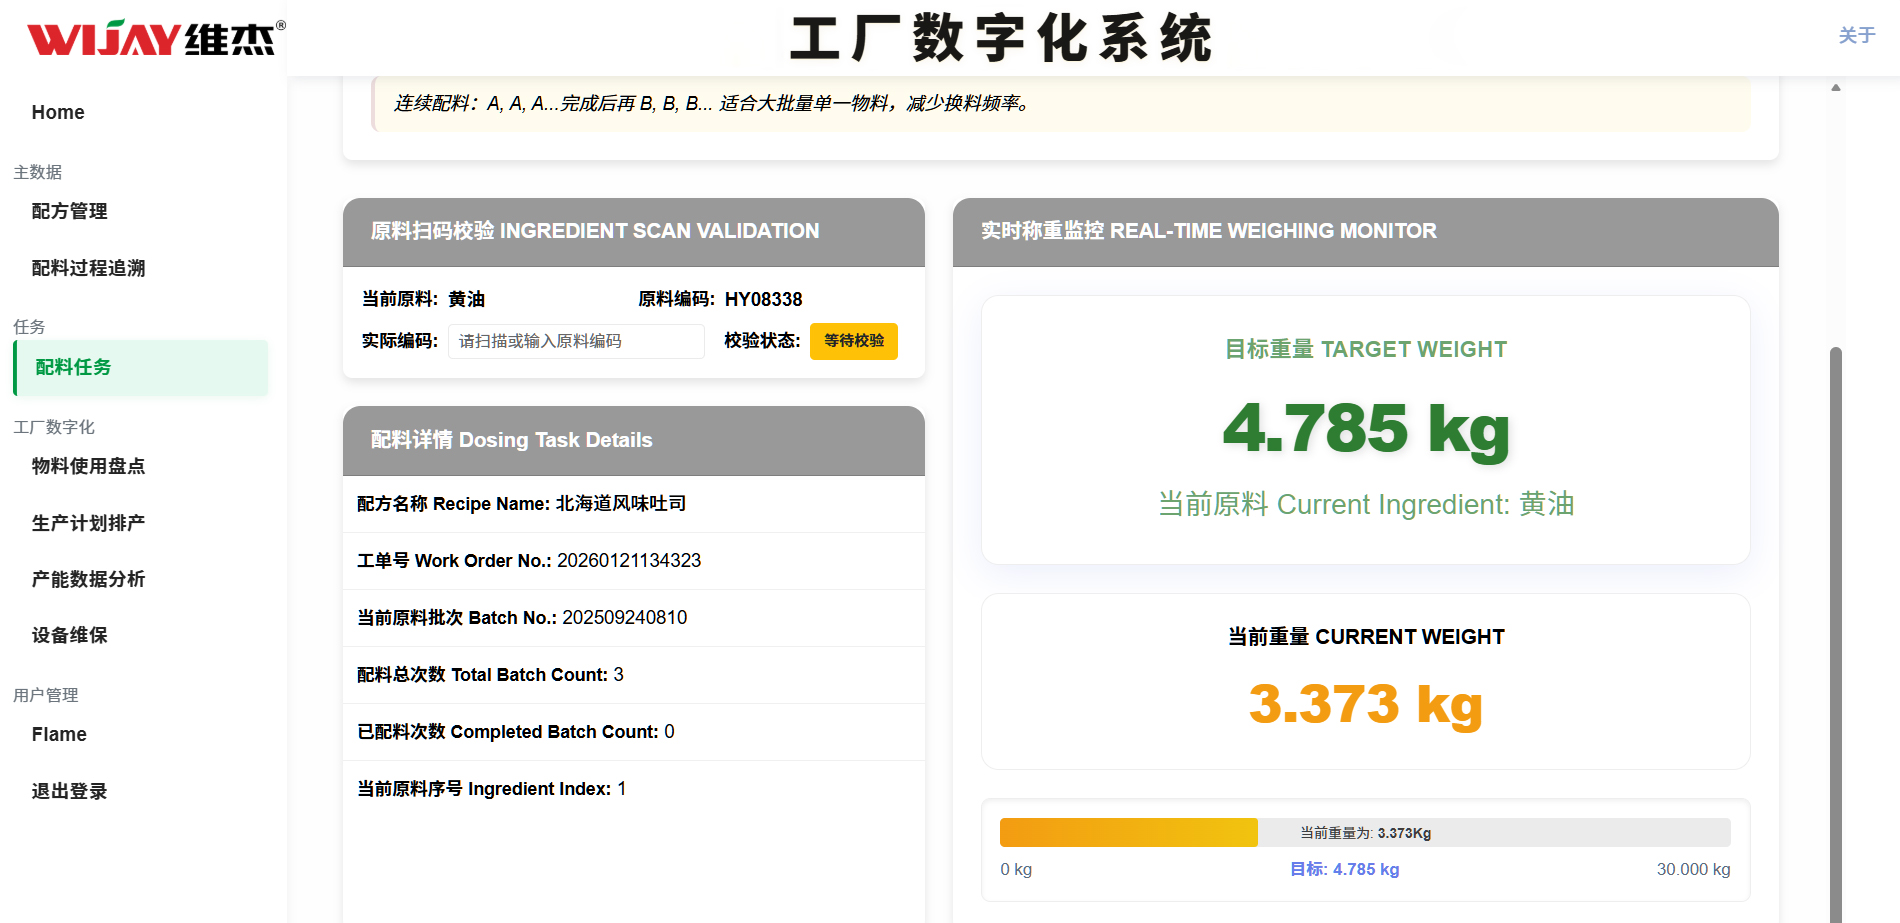Image resolution: width=1900 pixels, height=923 pixels.
Task: Click the 工厂数字化系统 page title
Action: click(1000, 39)
